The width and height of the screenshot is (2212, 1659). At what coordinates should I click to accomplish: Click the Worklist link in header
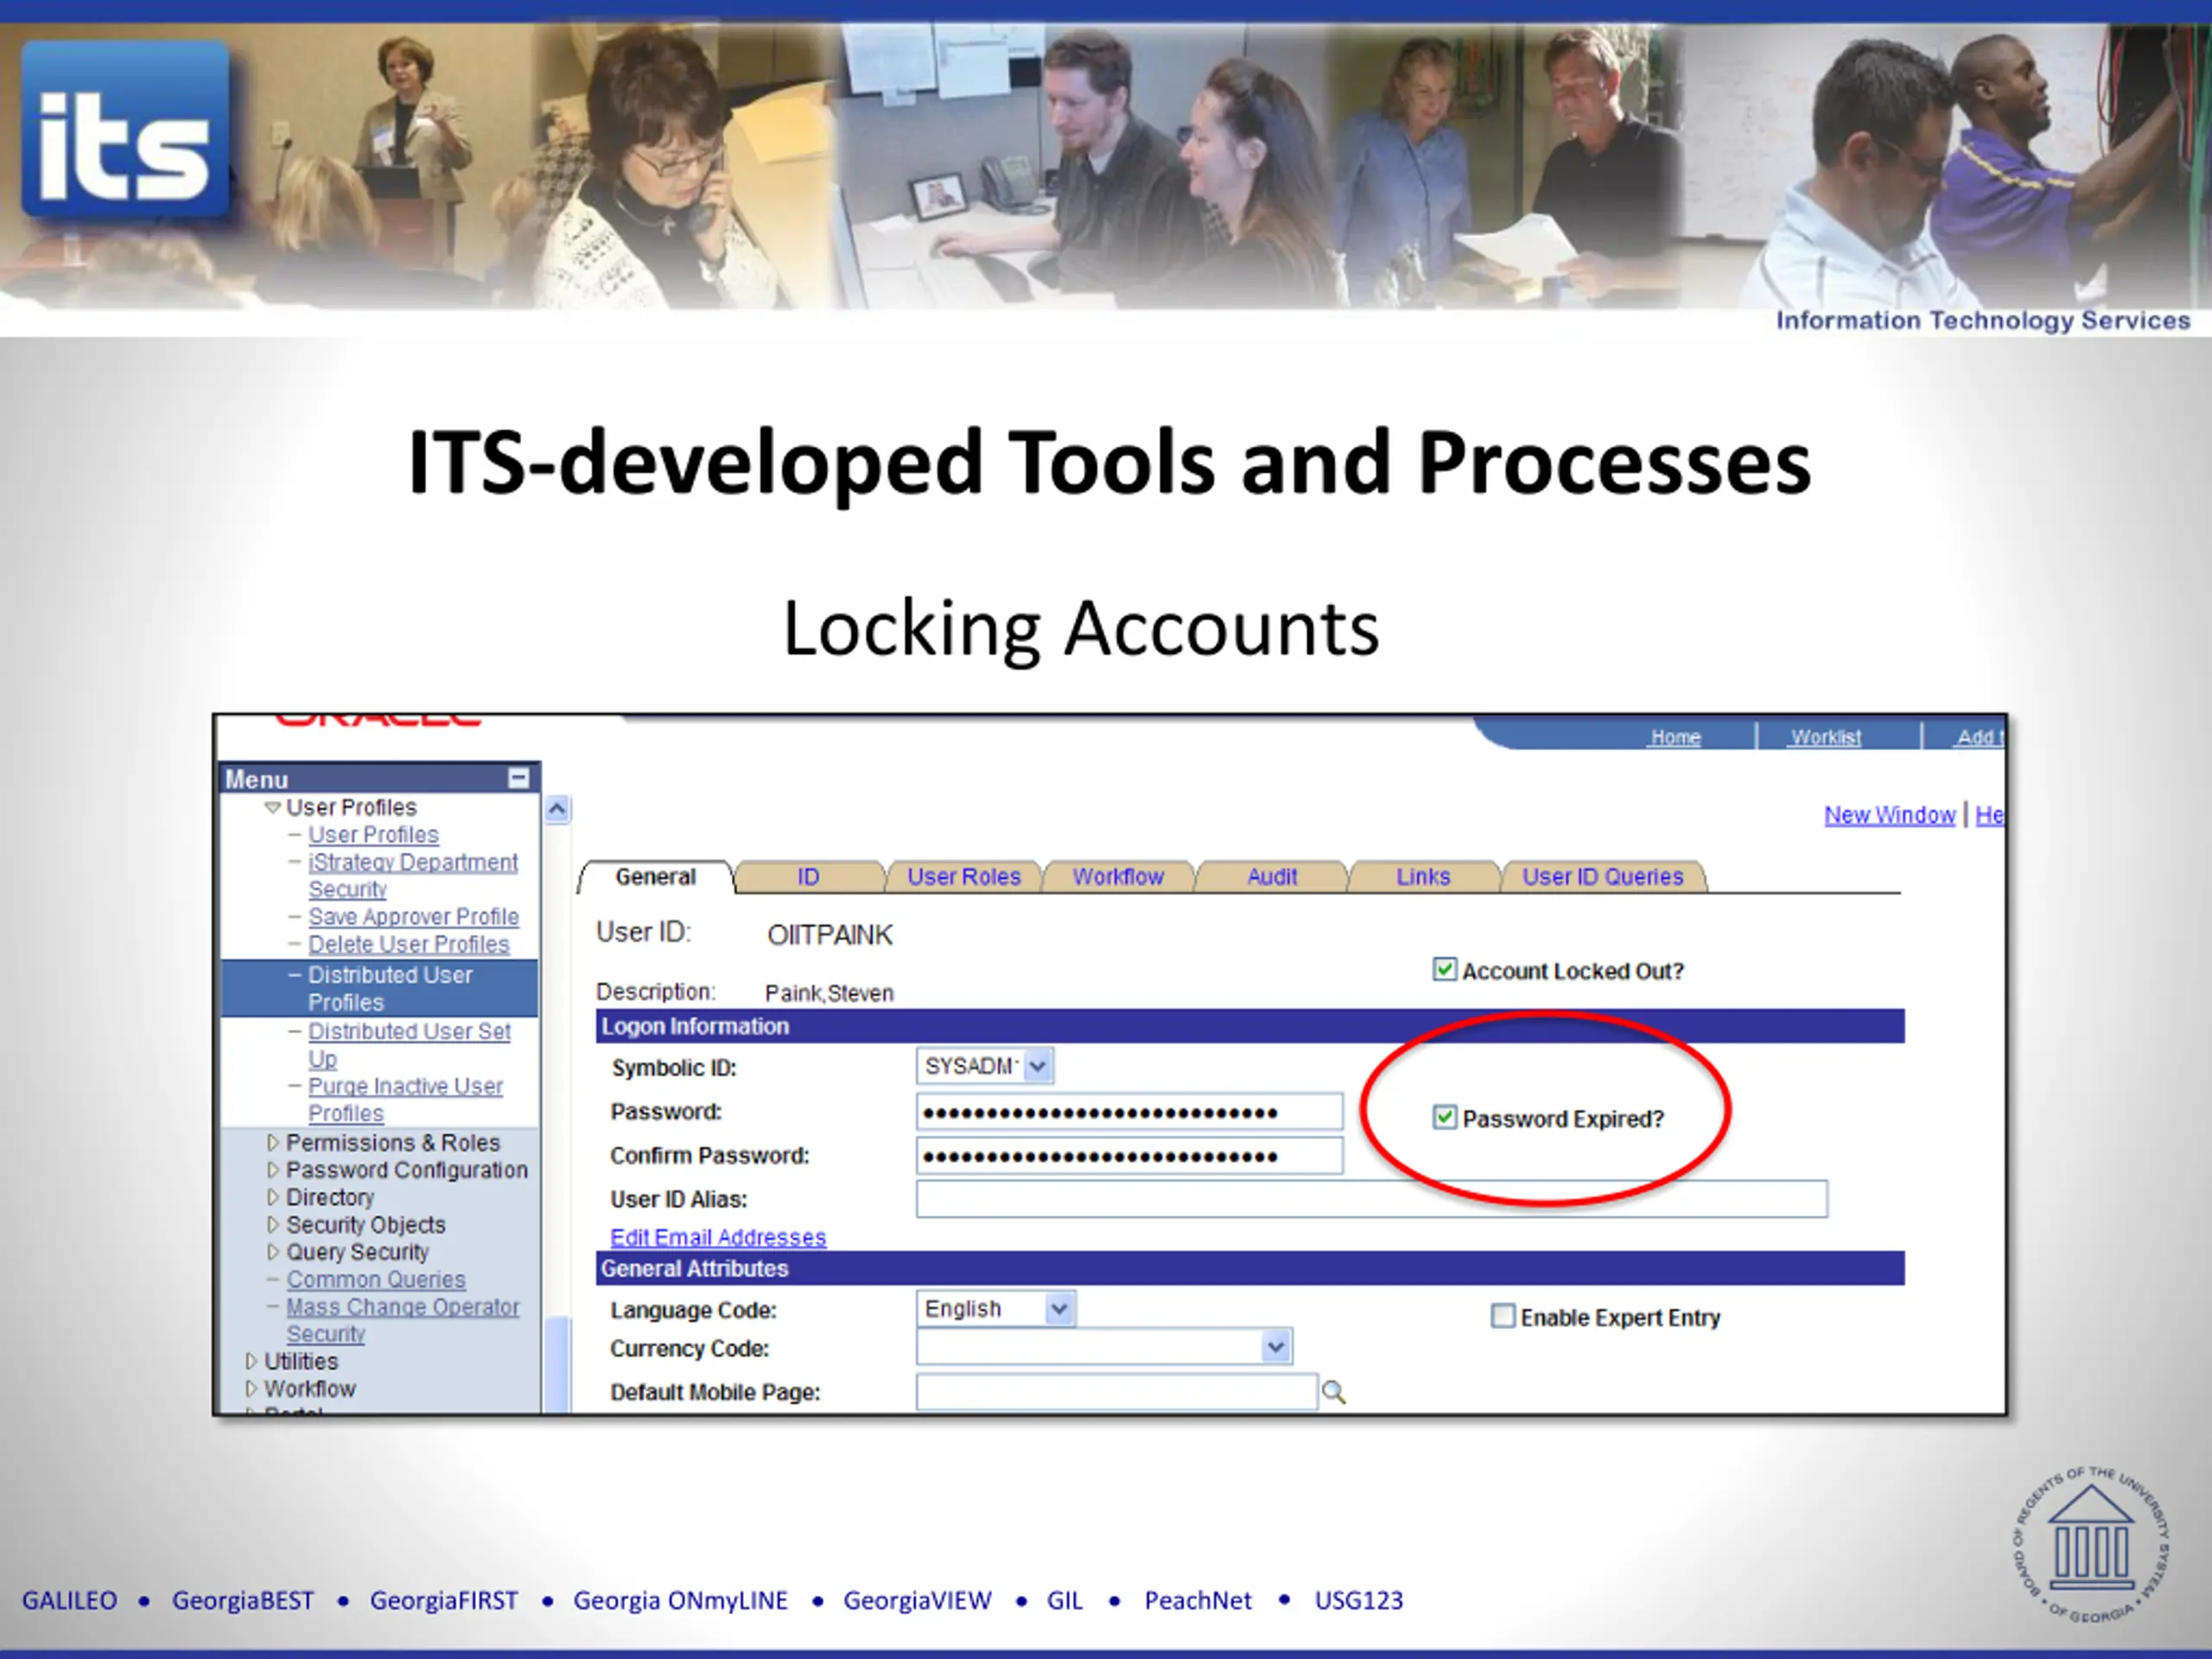(1825, 737)
